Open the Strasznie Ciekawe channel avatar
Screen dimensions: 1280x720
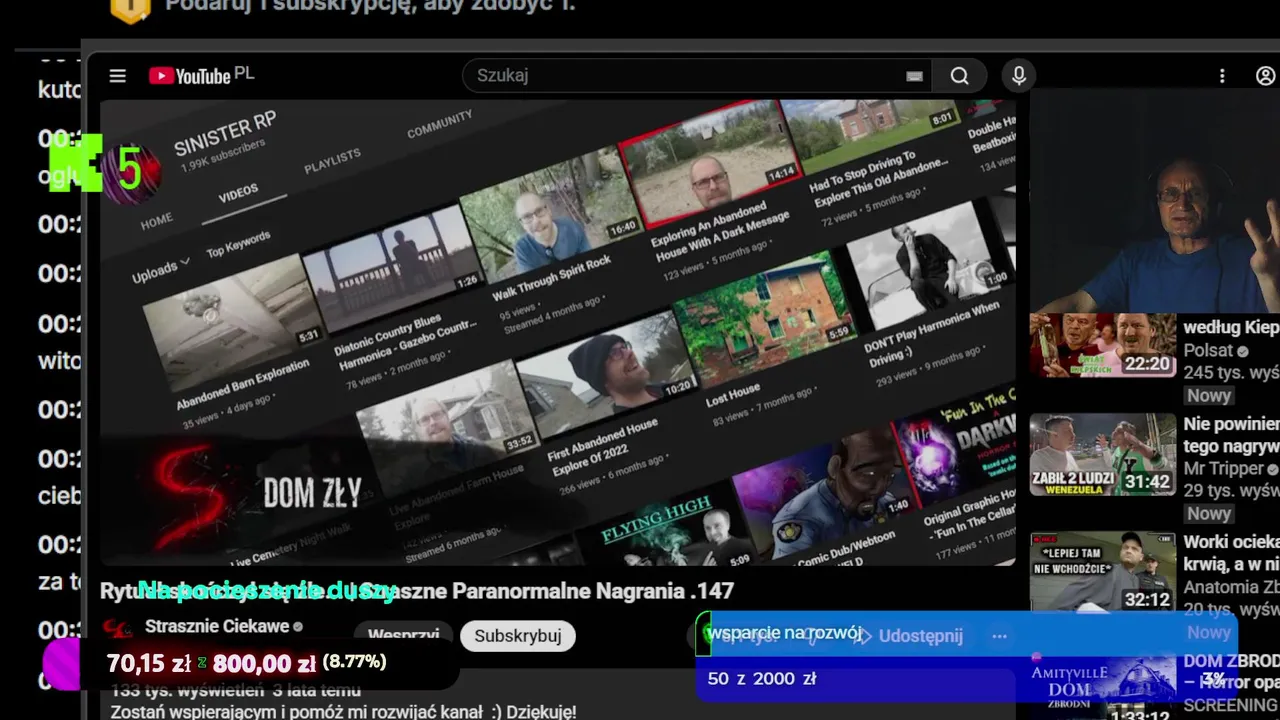click(118, 629)
